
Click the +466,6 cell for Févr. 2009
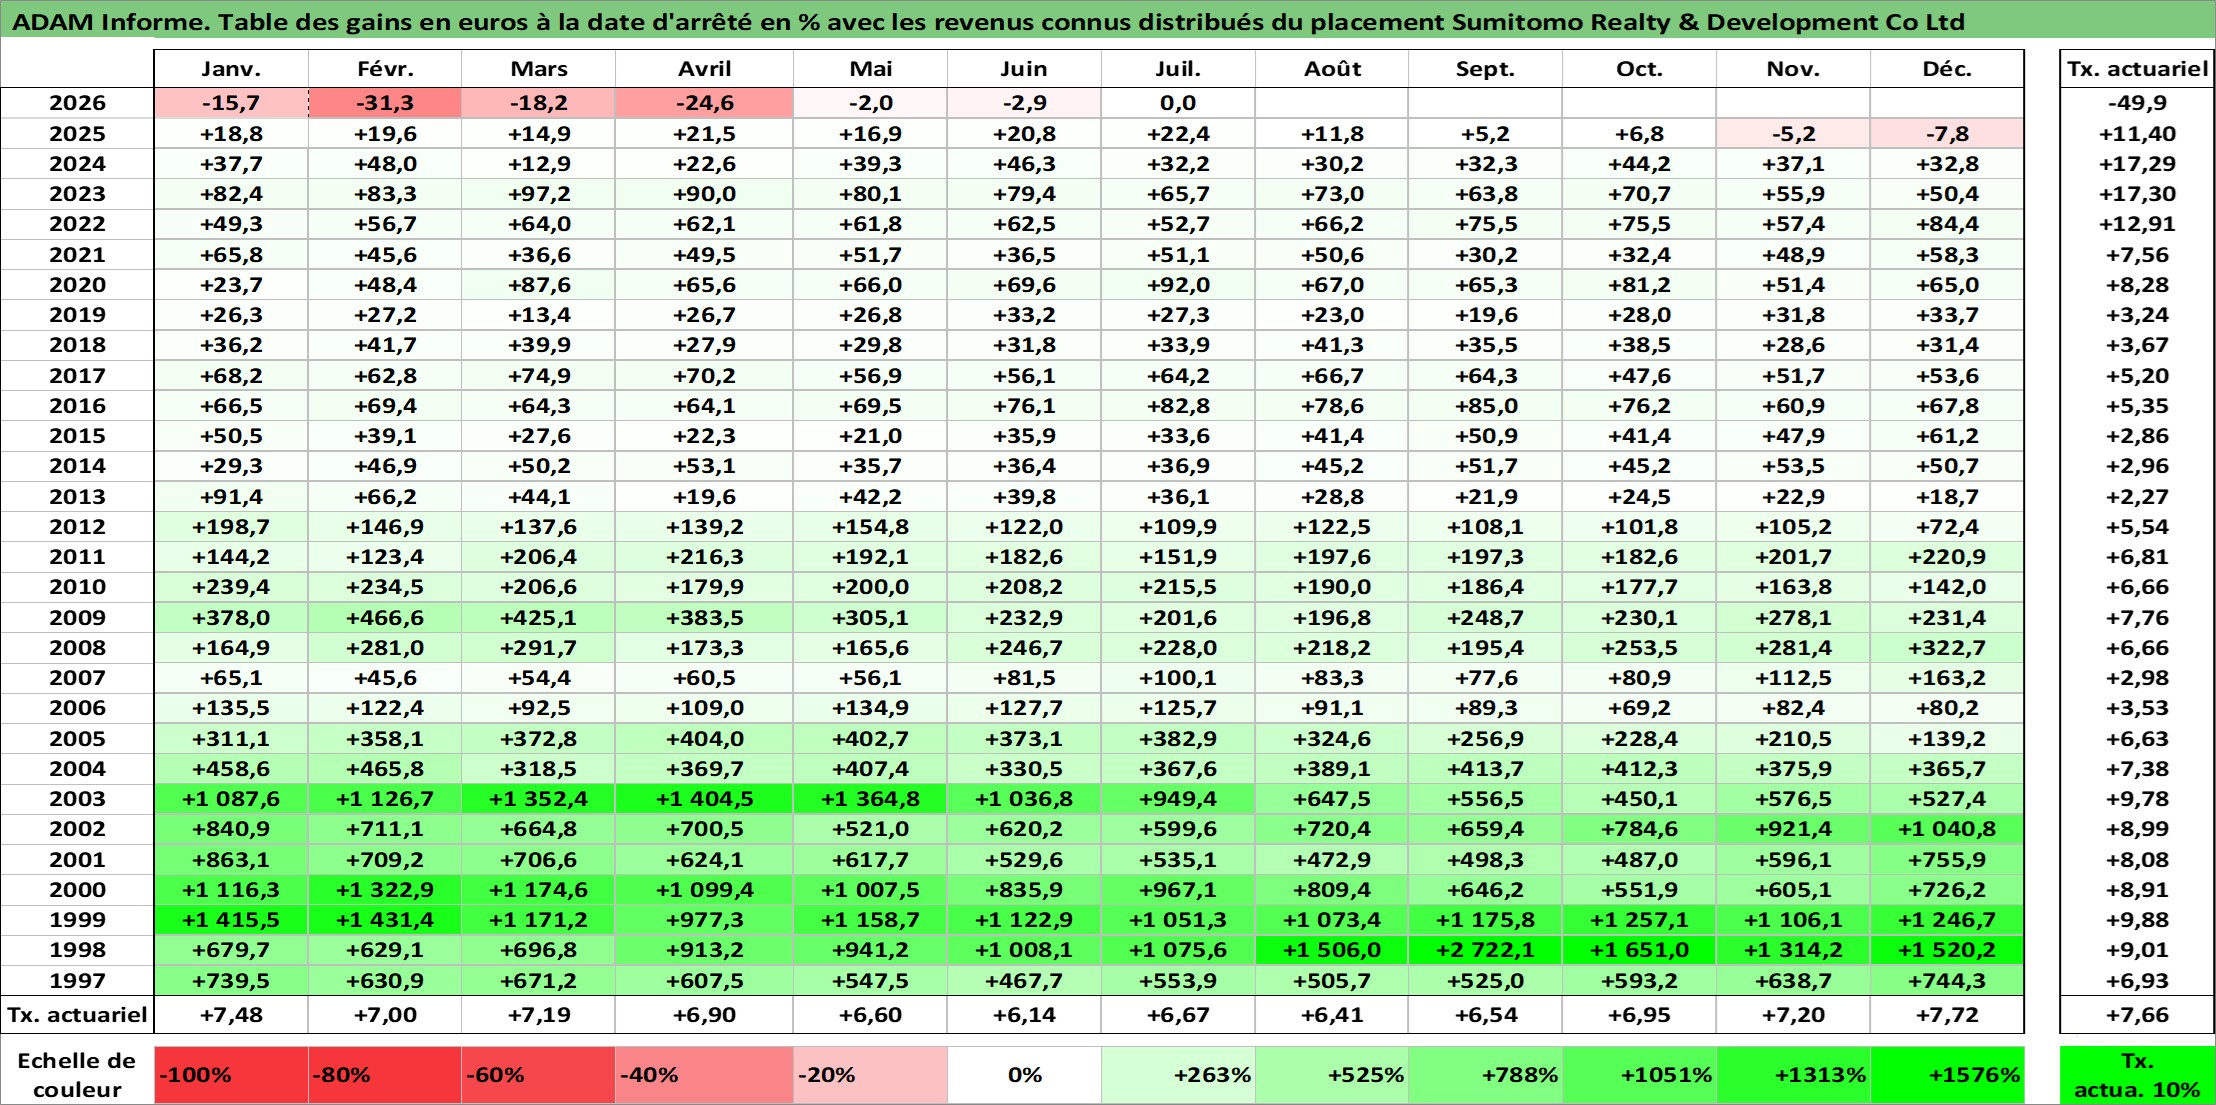point(385,618)
